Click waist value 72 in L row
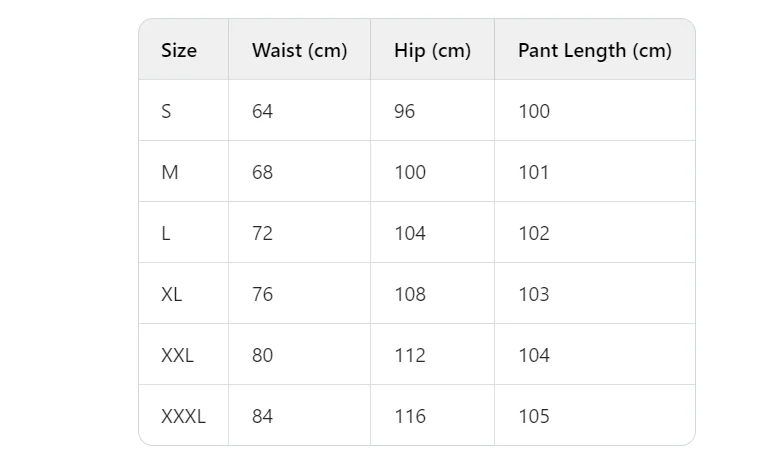Viewport: 776px width, 465px height. pyautogui.click(x=262, y=233)
